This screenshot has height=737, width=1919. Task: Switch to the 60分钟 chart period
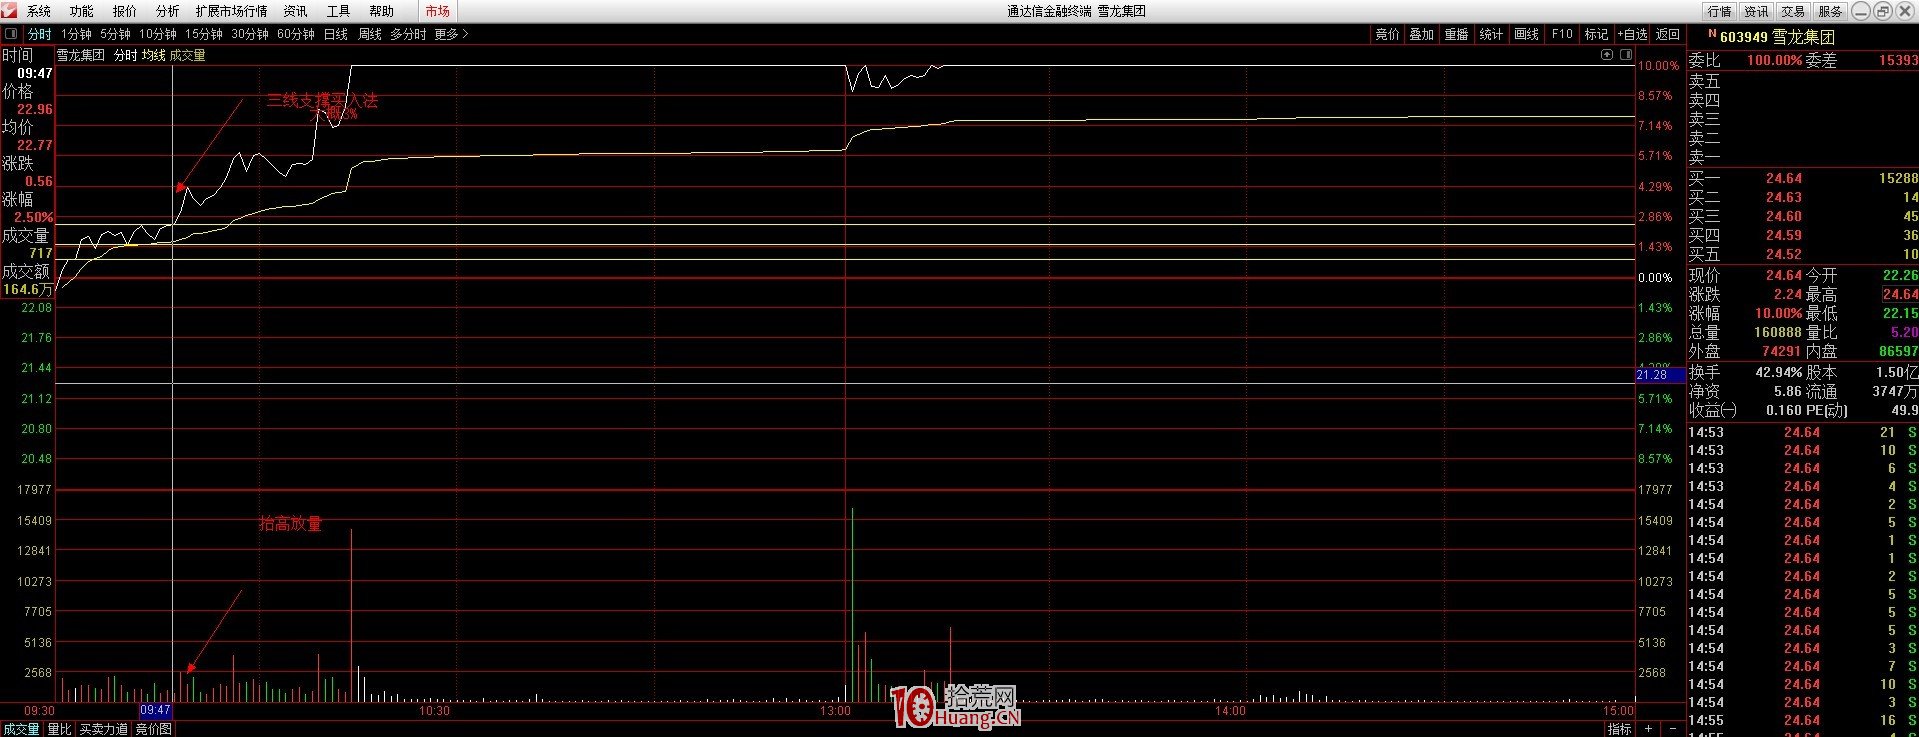coord(296,34)
